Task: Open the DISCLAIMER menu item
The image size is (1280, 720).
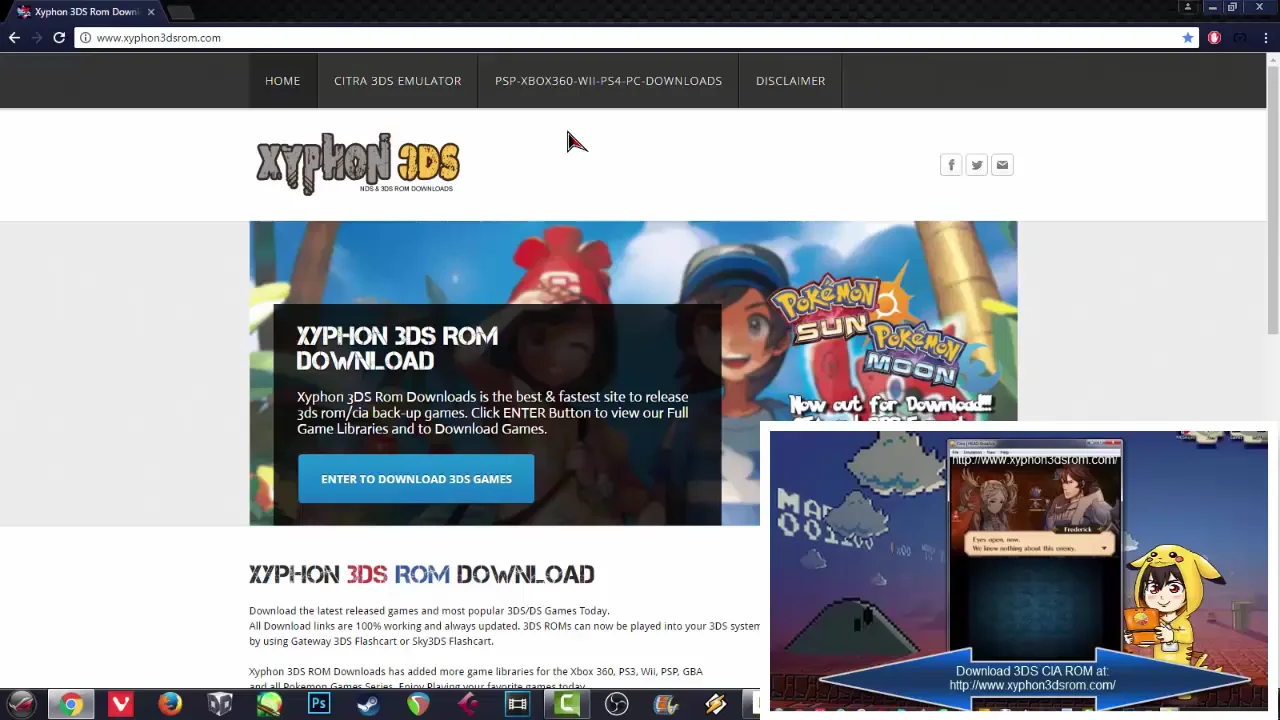Action: (x=790, y=81)
